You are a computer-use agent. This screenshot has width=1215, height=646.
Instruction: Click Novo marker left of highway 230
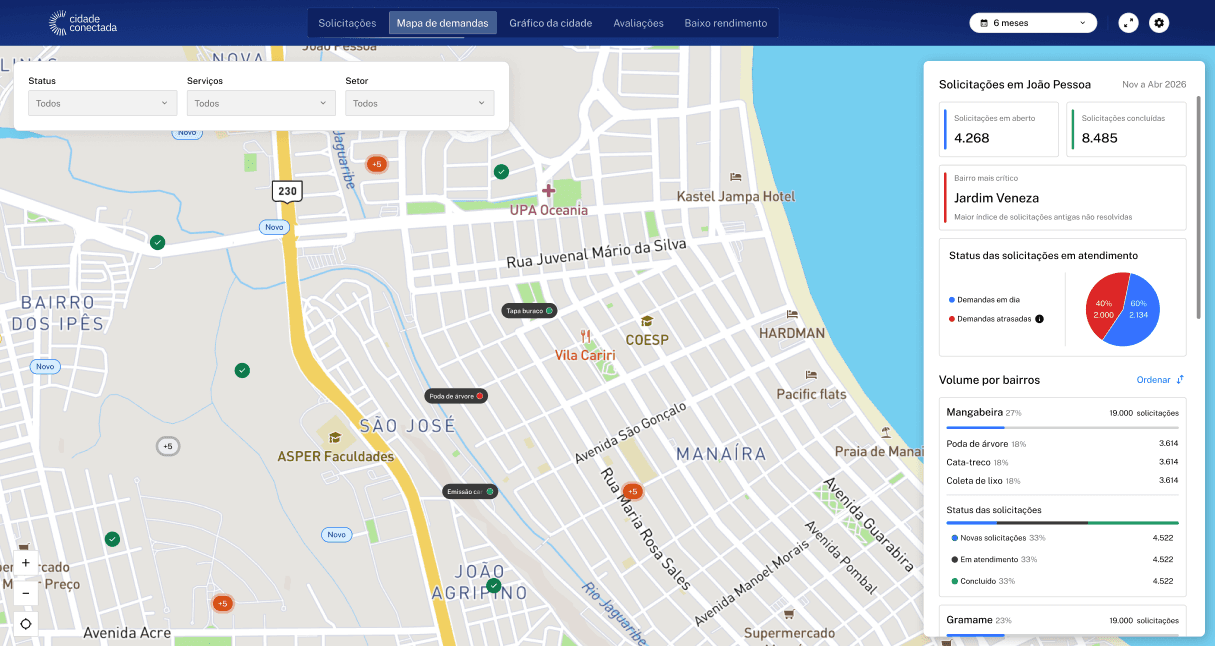[274, 227]
